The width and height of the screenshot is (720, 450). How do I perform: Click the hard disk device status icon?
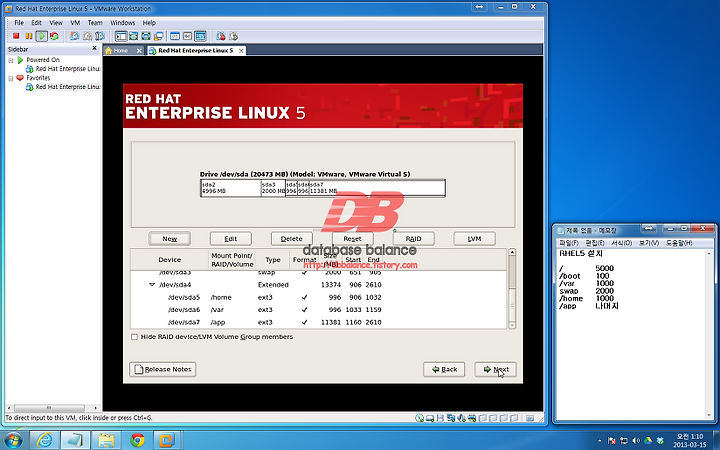pyautogui.click(x=430, y=418)
